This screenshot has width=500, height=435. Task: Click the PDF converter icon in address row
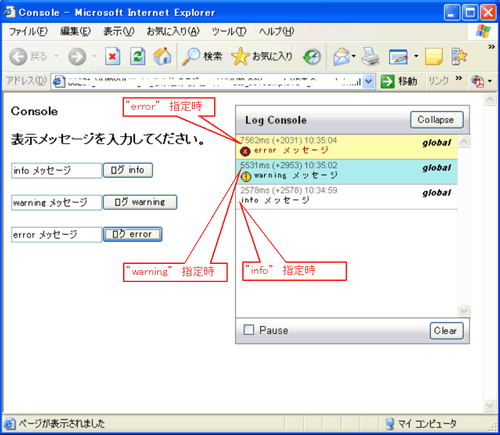click(x=478, y=81)
